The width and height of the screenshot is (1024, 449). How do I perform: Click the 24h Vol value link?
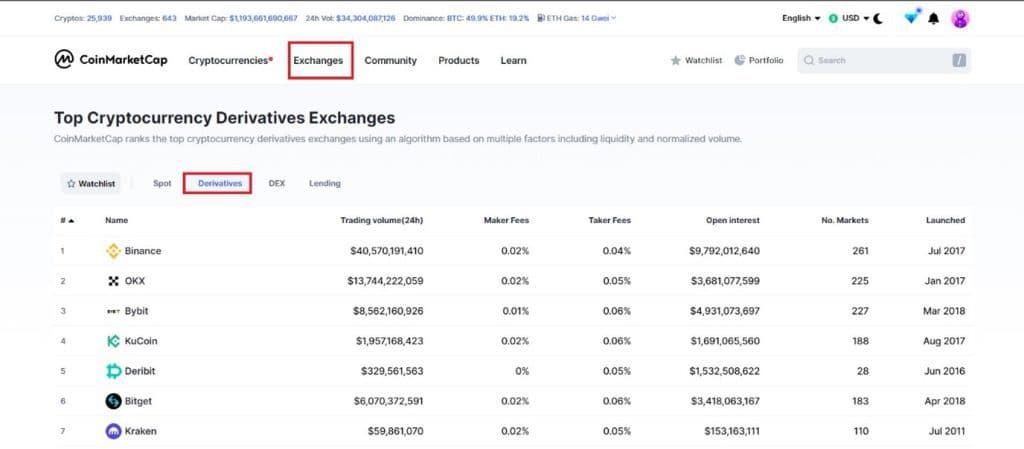click(x=366, y=18)
